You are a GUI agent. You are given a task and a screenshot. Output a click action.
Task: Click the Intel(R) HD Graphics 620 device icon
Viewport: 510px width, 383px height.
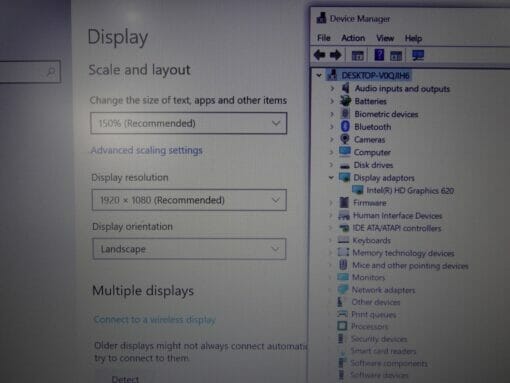point(358,190)
